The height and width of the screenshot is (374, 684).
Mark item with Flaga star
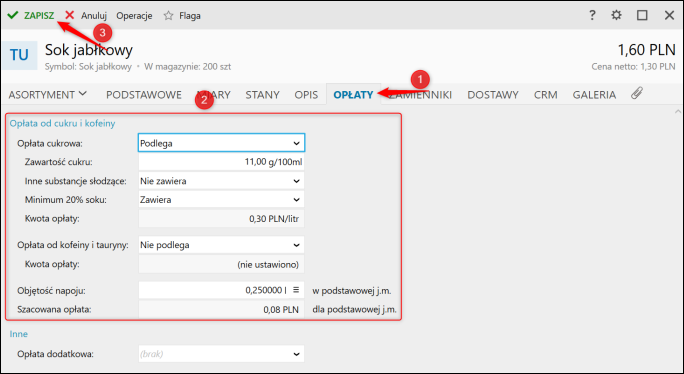click(x=182, y=16)
